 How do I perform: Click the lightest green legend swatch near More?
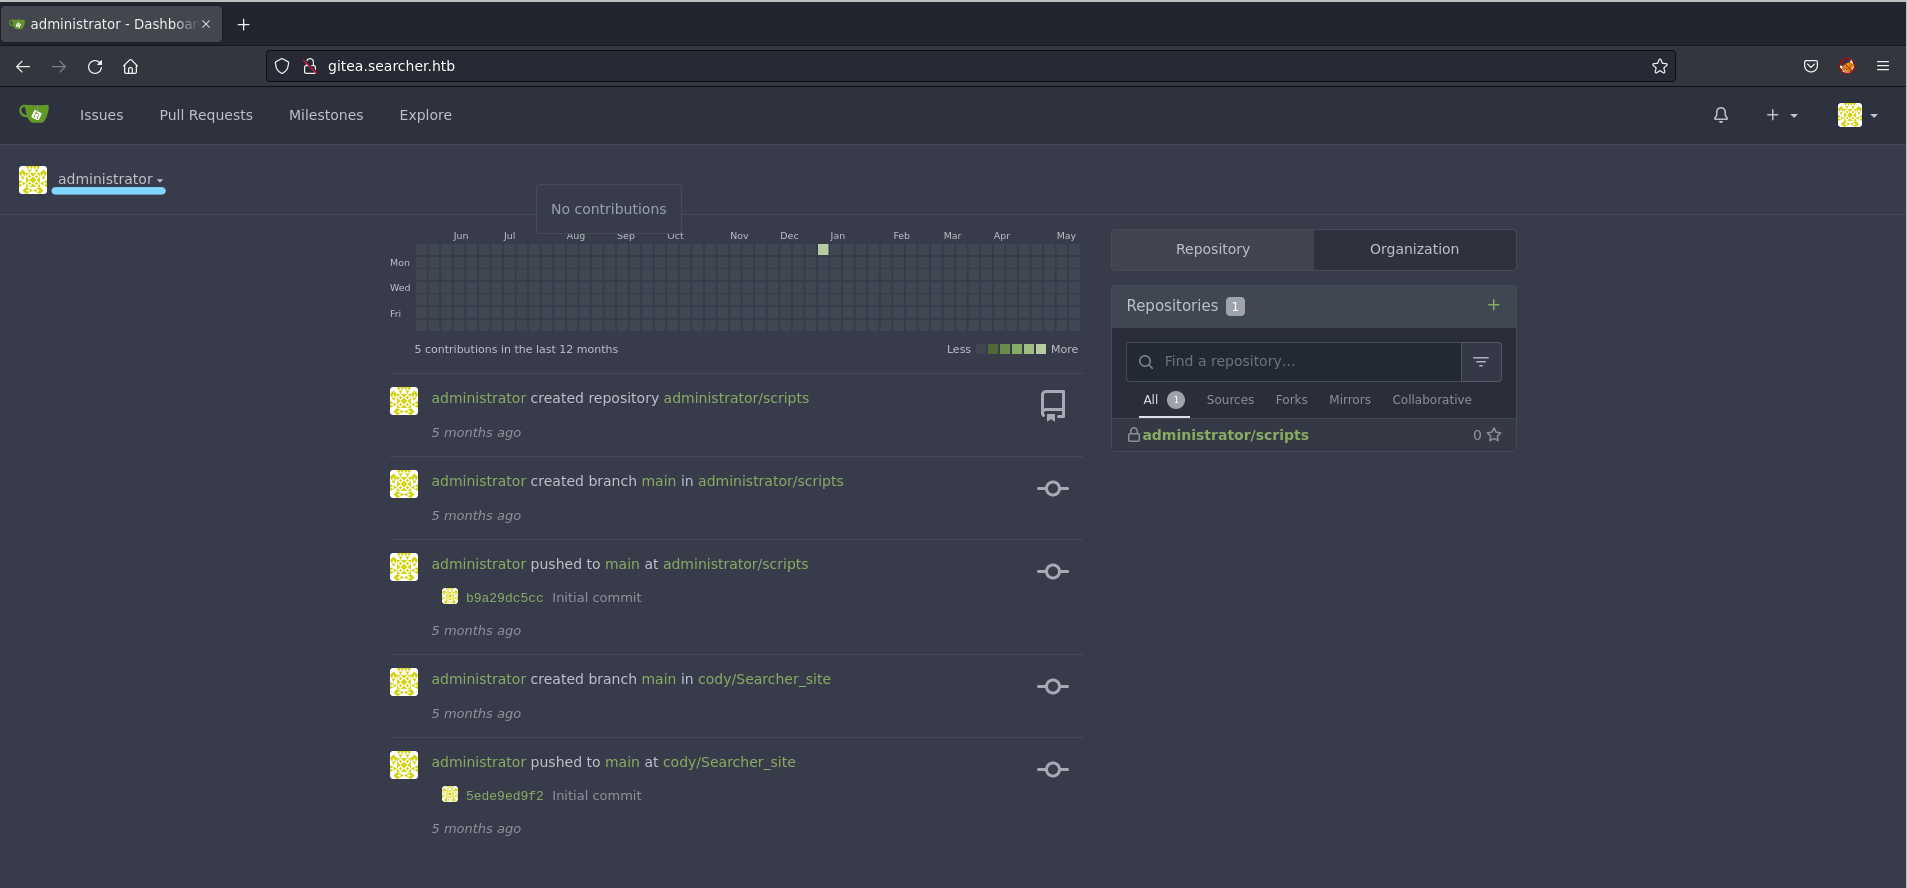point(1041,349)
